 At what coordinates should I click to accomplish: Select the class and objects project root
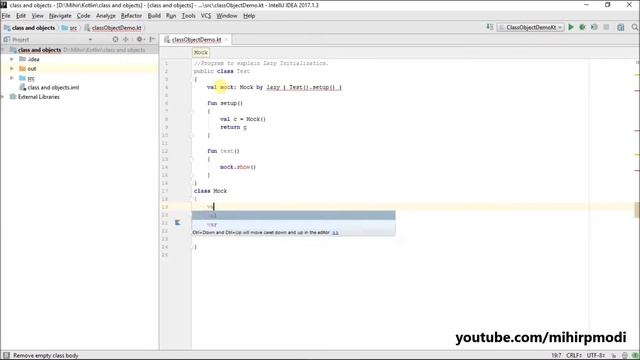coord(79,50)
